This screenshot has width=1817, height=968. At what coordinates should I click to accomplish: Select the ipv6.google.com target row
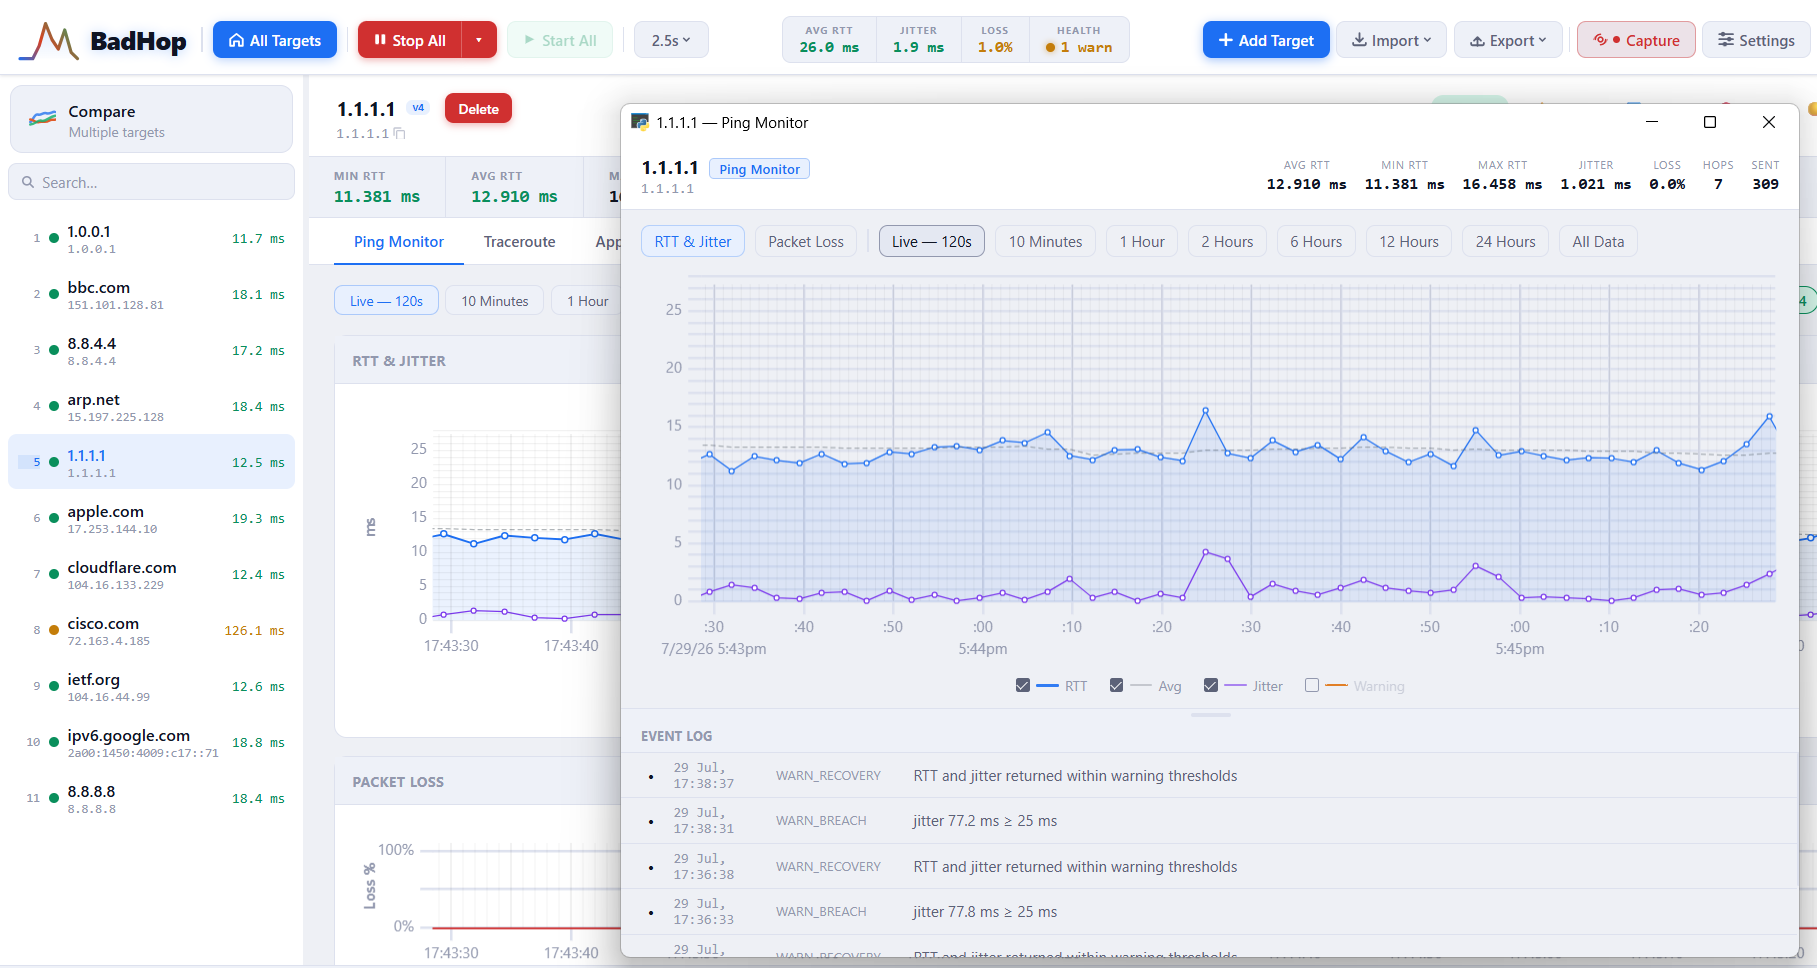pos(152,742)
